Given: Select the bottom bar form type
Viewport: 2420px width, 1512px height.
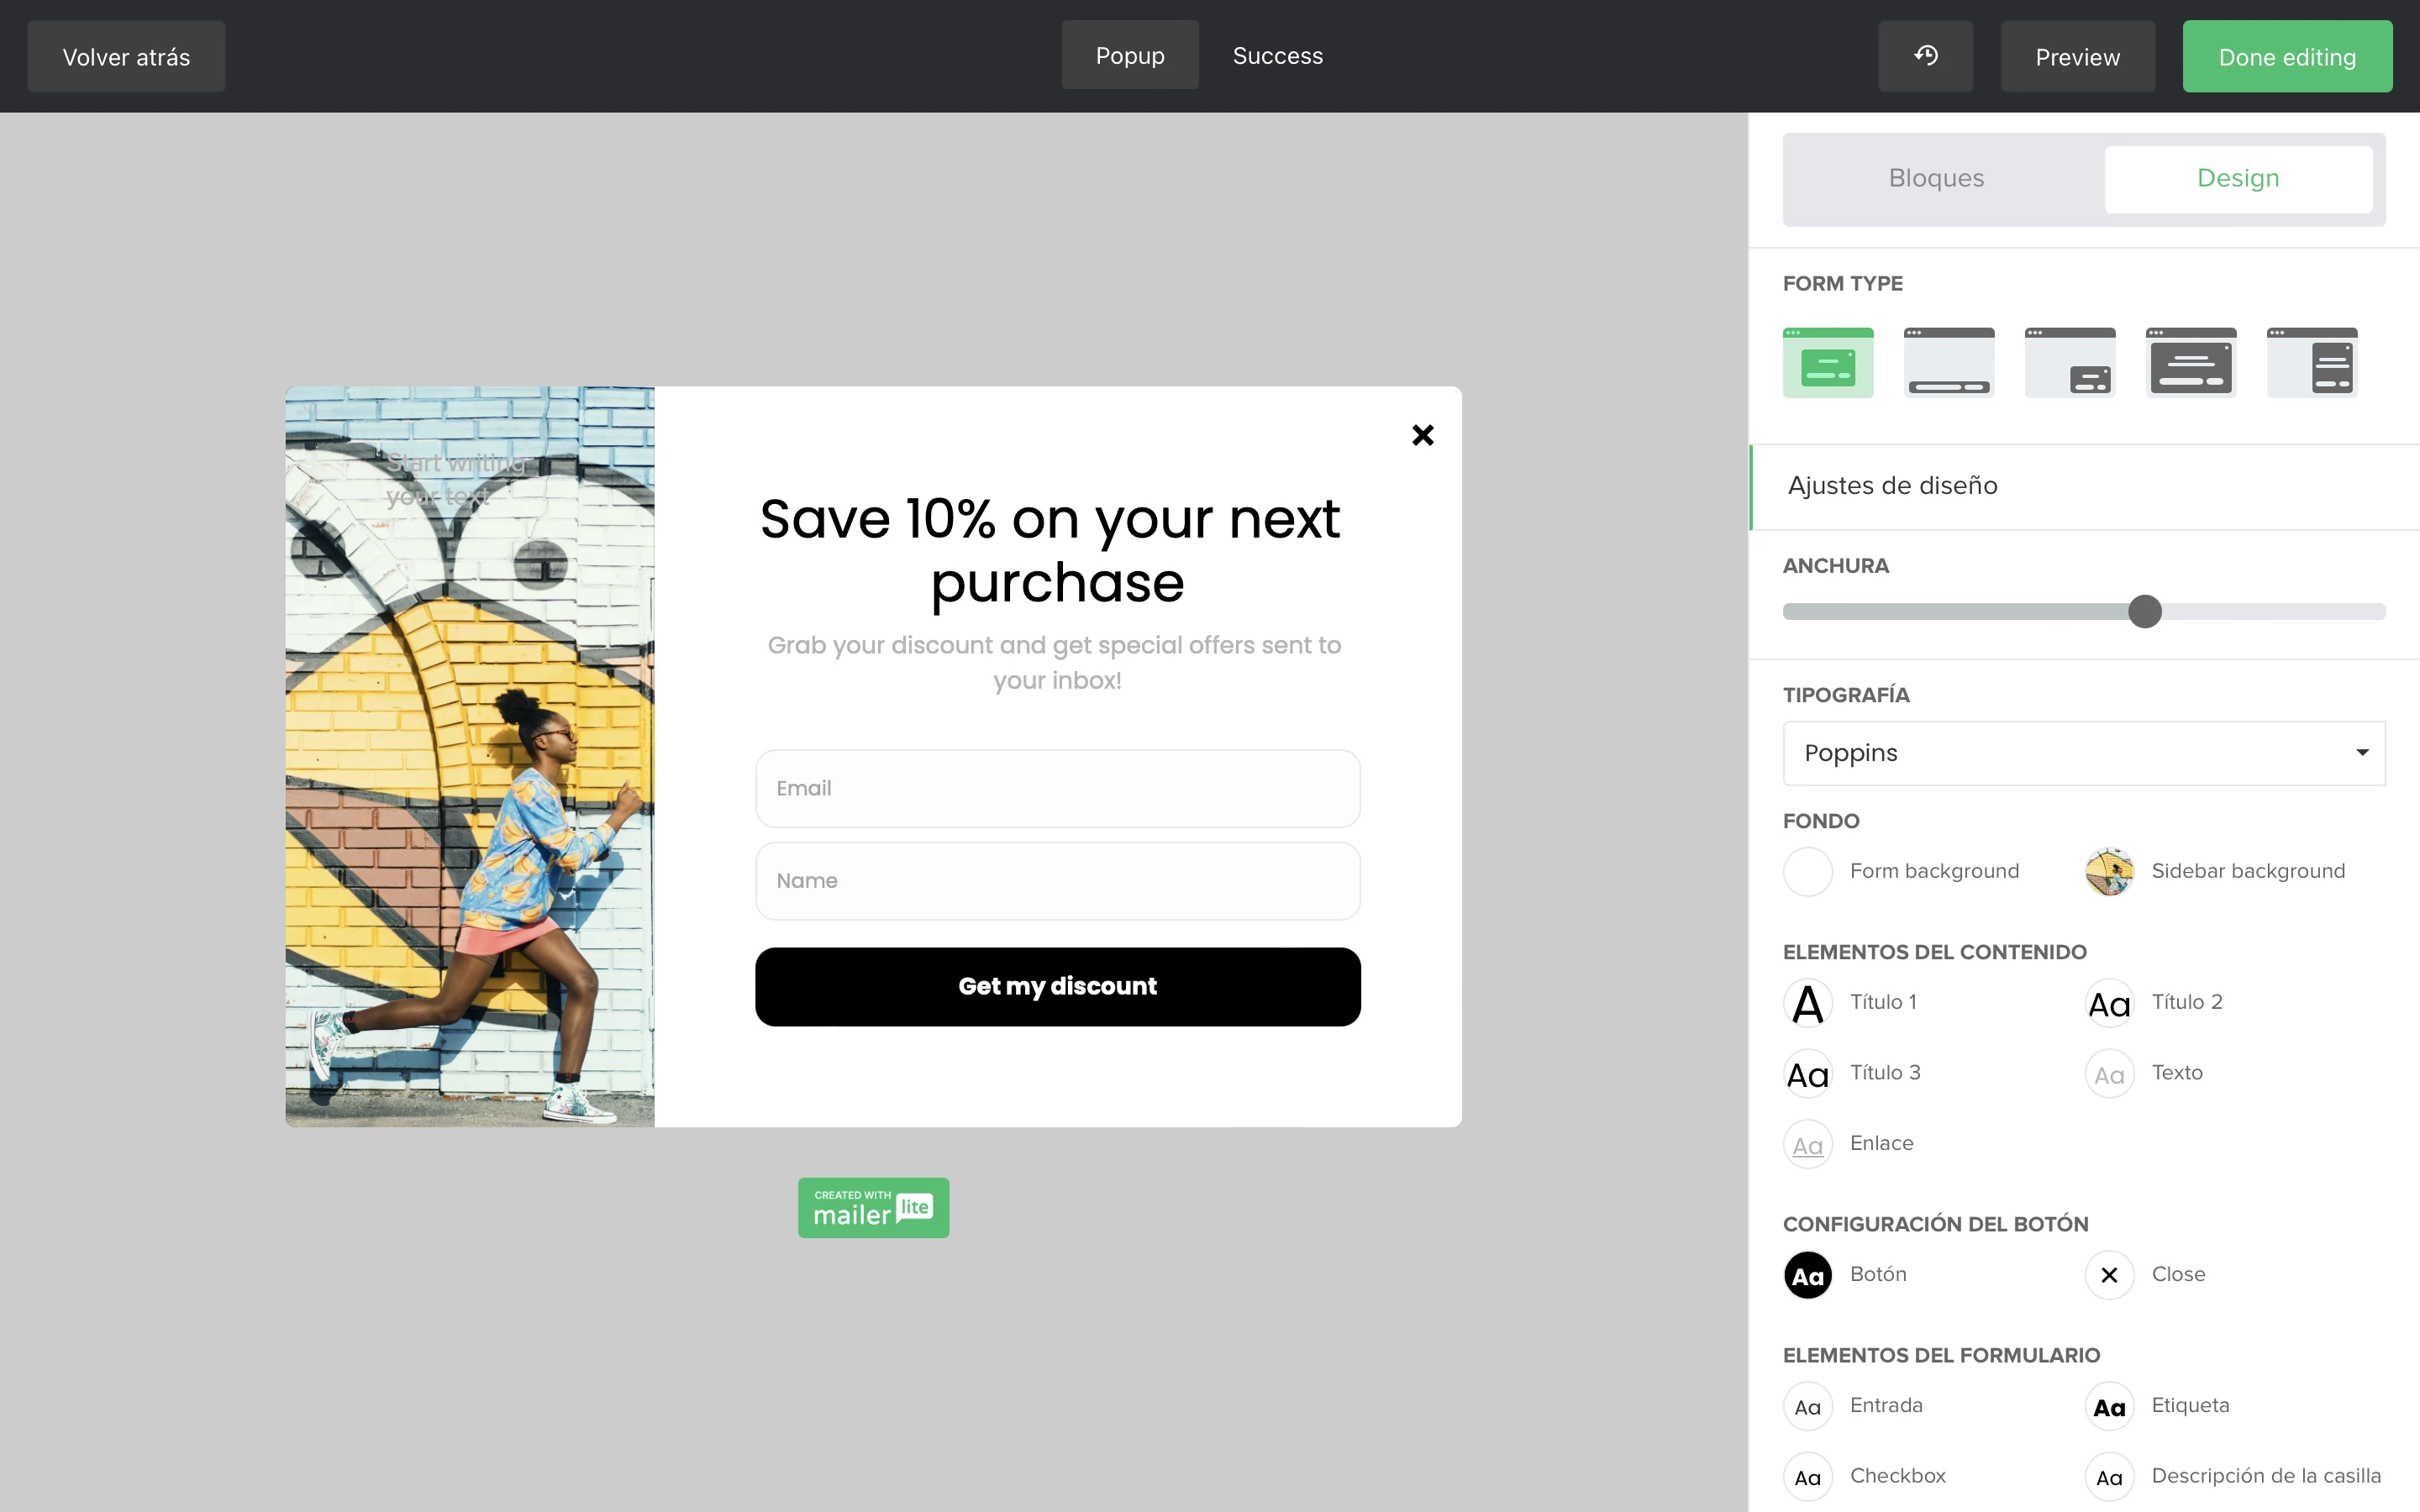Looking at the screenshot, I should coord(1949,363).
